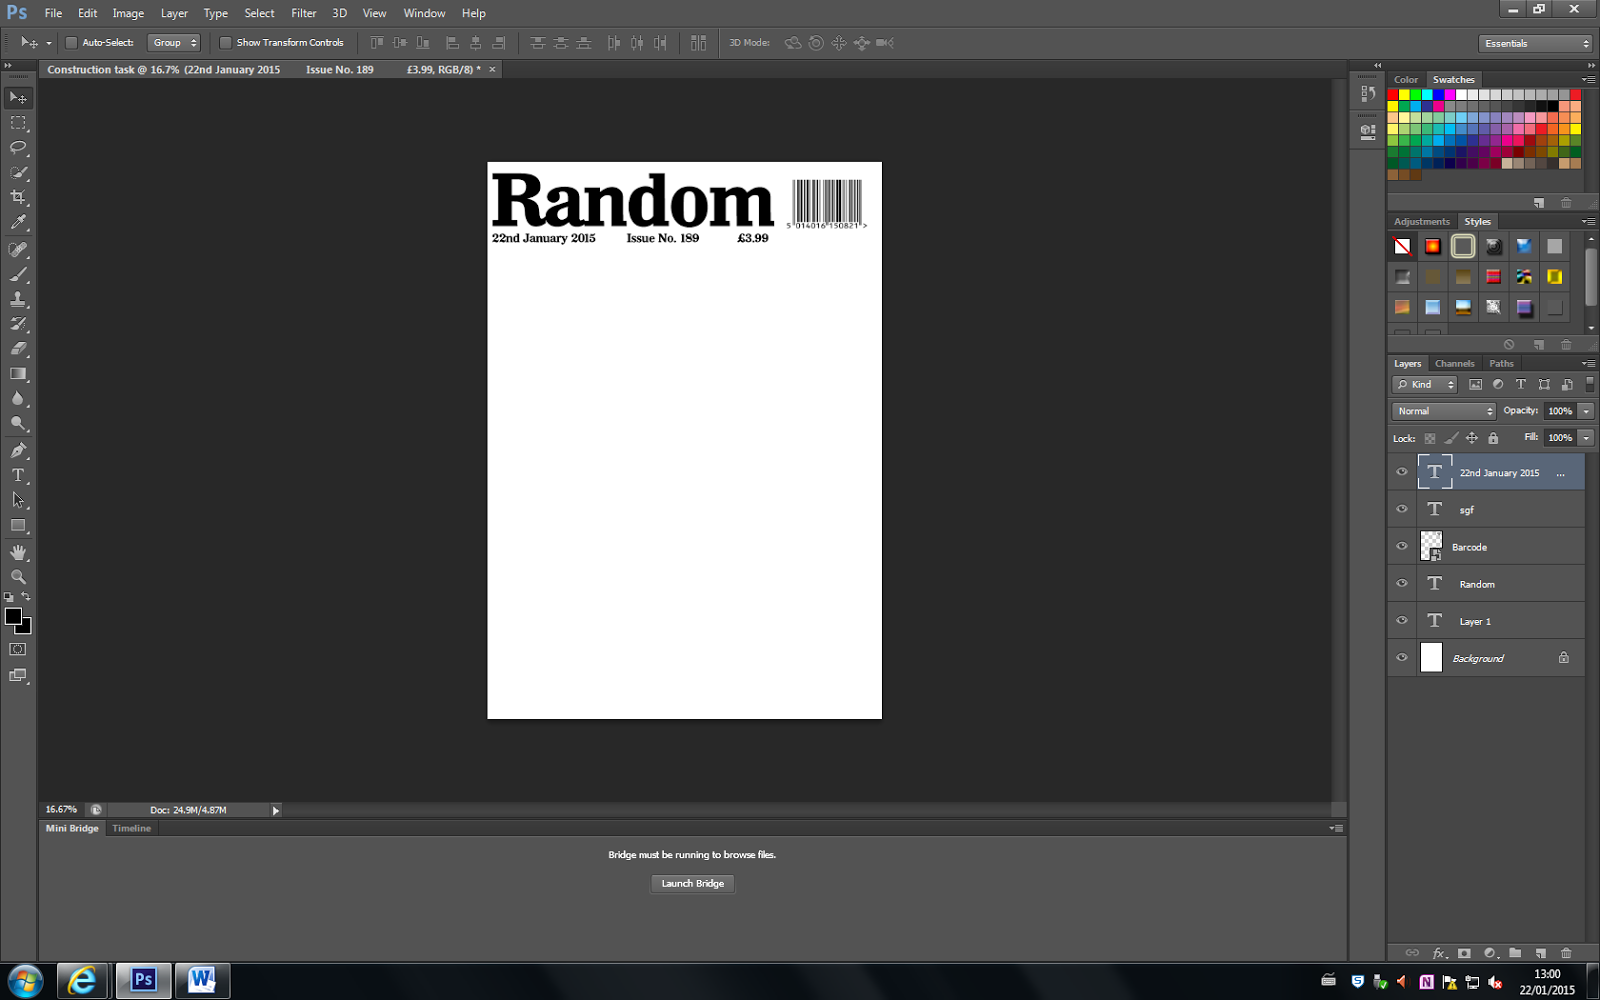This screenshot has width=1600, height=1000.
Task: Hide the Background layer
Action: point(1402,657)
